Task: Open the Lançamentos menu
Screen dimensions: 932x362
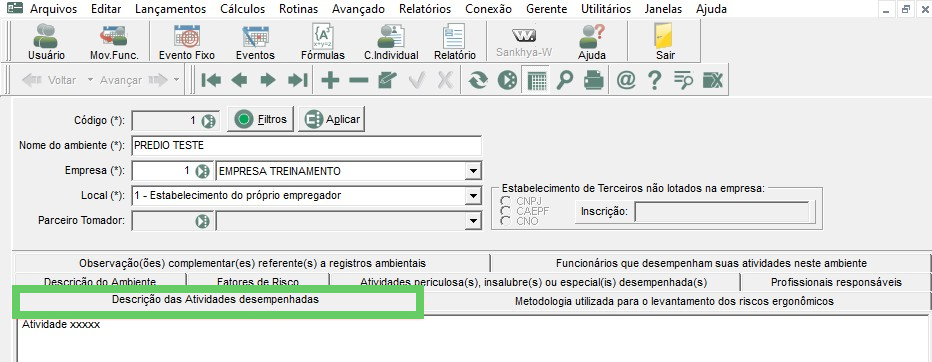Action: coord(171,9)
